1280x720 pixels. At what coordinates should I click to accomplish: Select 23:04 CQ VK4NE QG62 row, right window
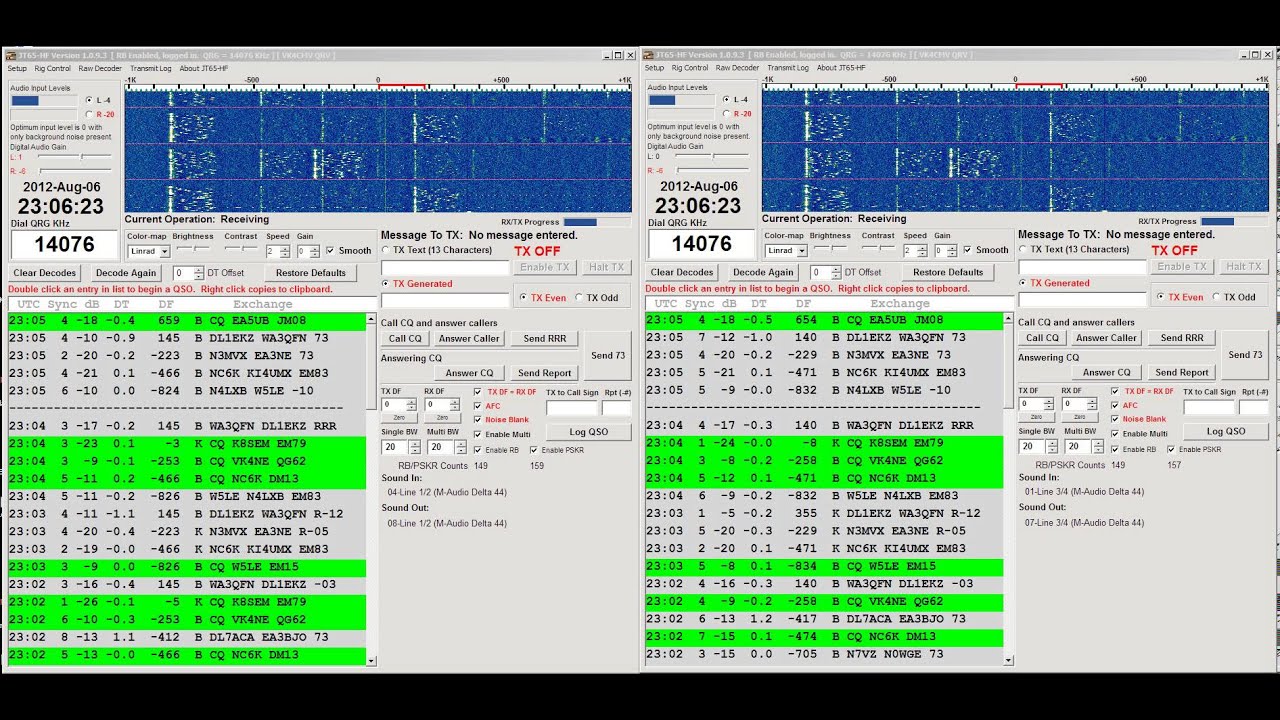824,461
